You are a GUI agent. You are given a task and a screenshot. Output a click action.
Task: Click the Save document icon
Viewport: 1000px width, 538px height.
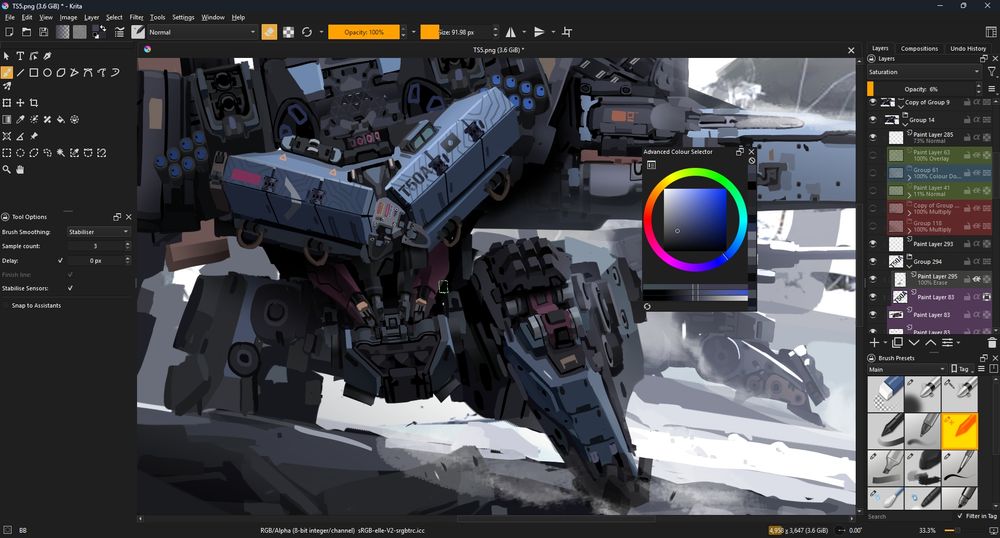pos(43,32)
